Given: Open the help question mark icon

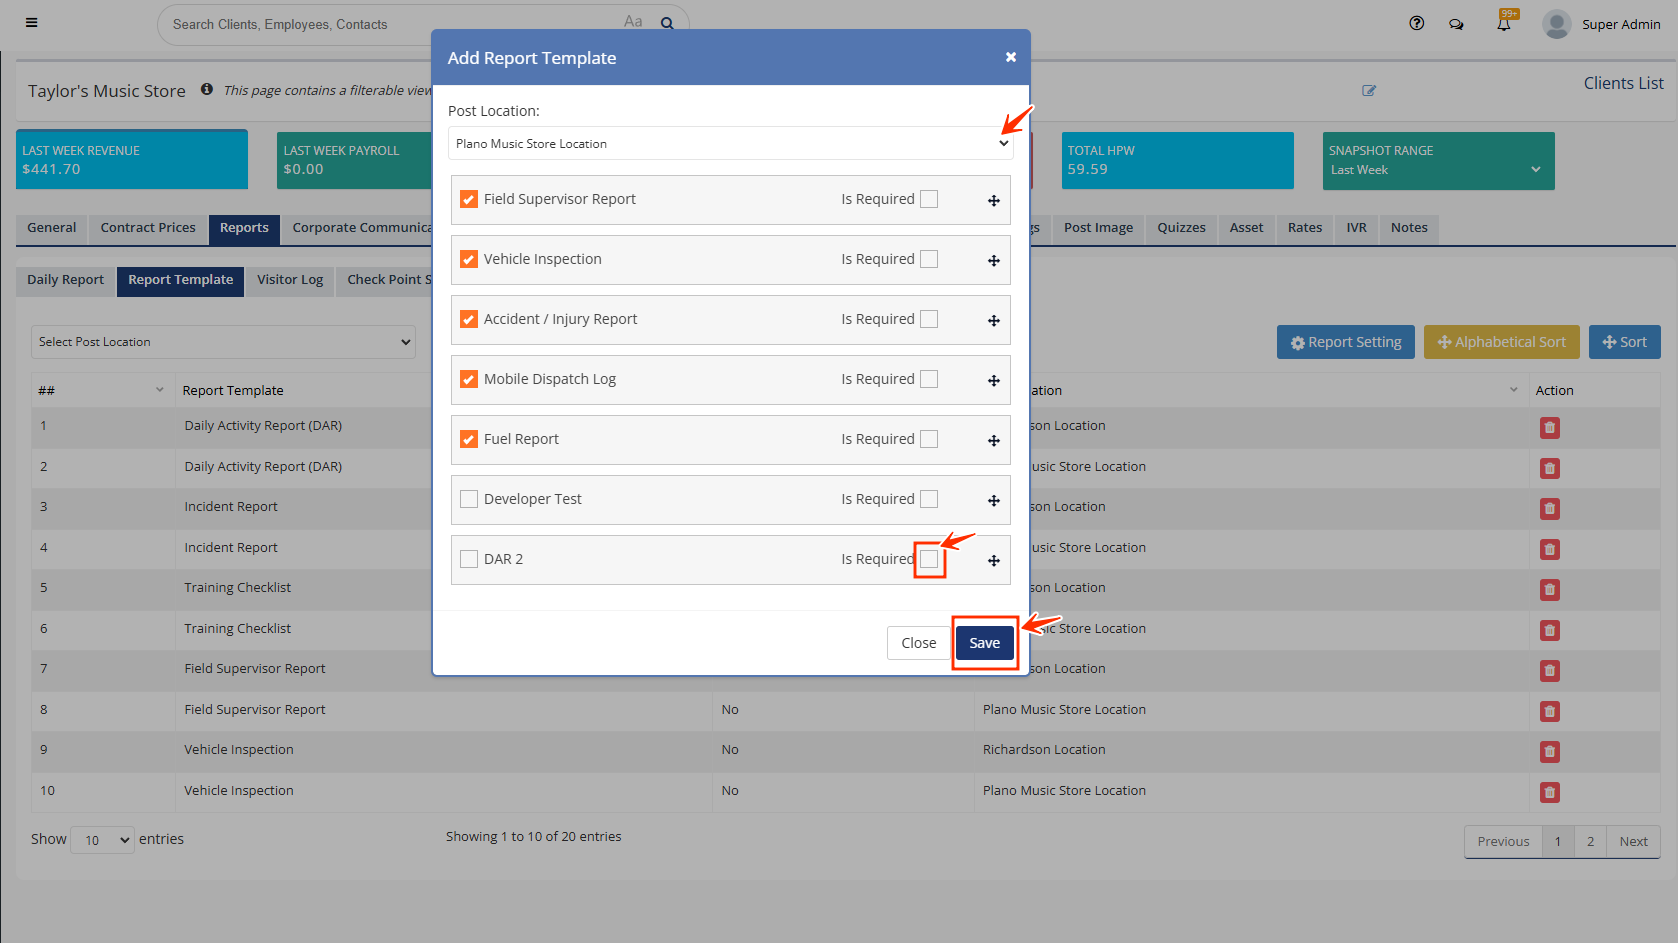Looking at the screenshot, I should (x=1416, y=24).
